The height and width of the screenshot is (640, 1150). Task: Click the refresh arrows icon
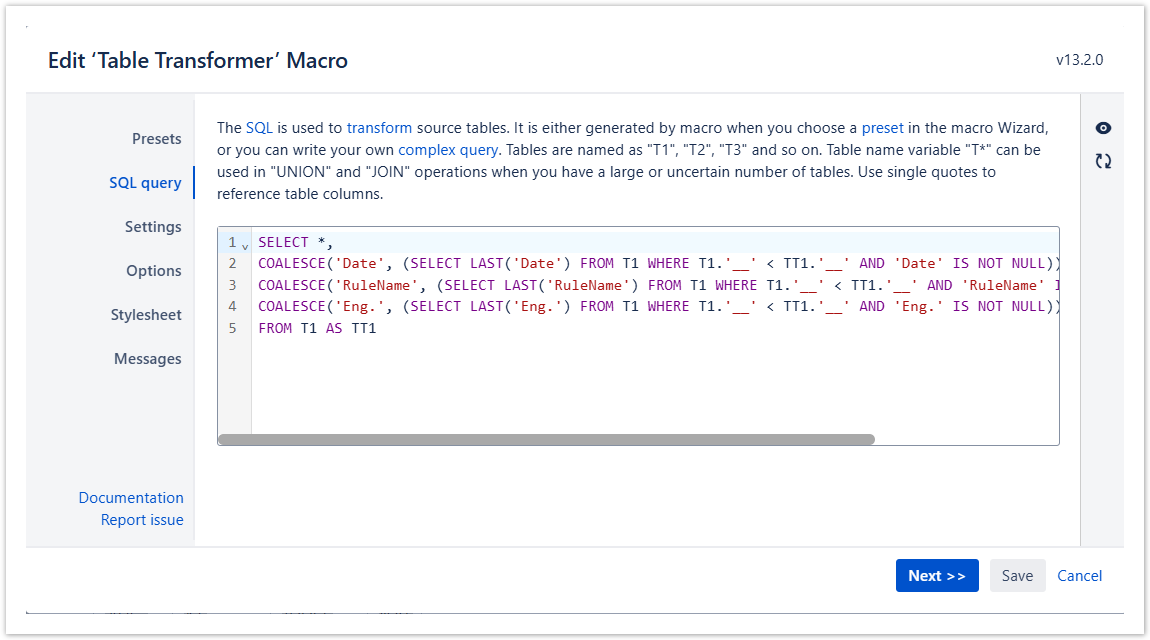pos(1103,161)
